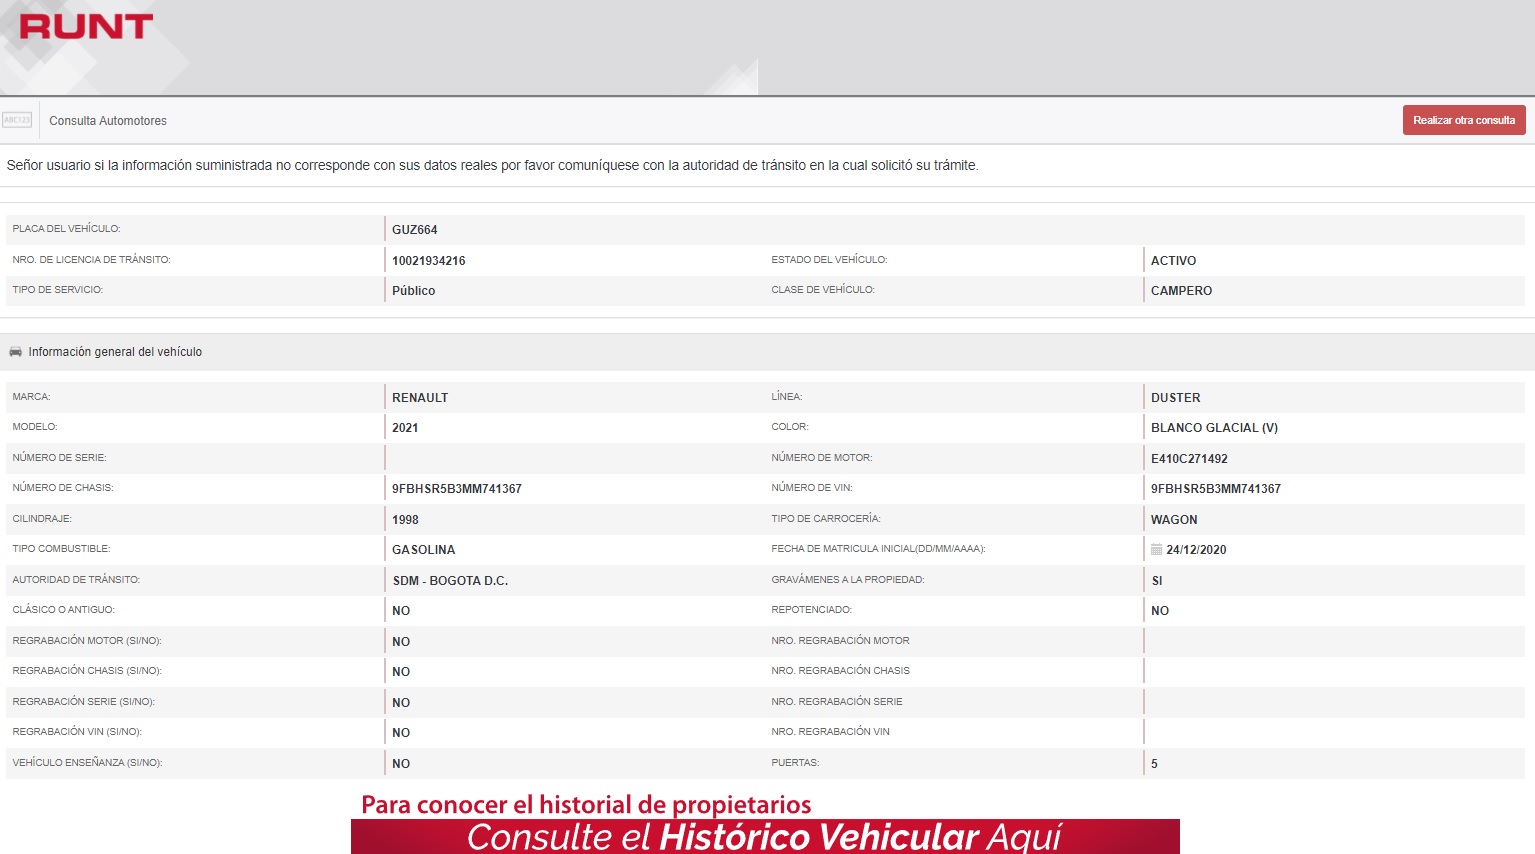
Task: Click the ABC123 license plate icon
Action: pos(17,120)
